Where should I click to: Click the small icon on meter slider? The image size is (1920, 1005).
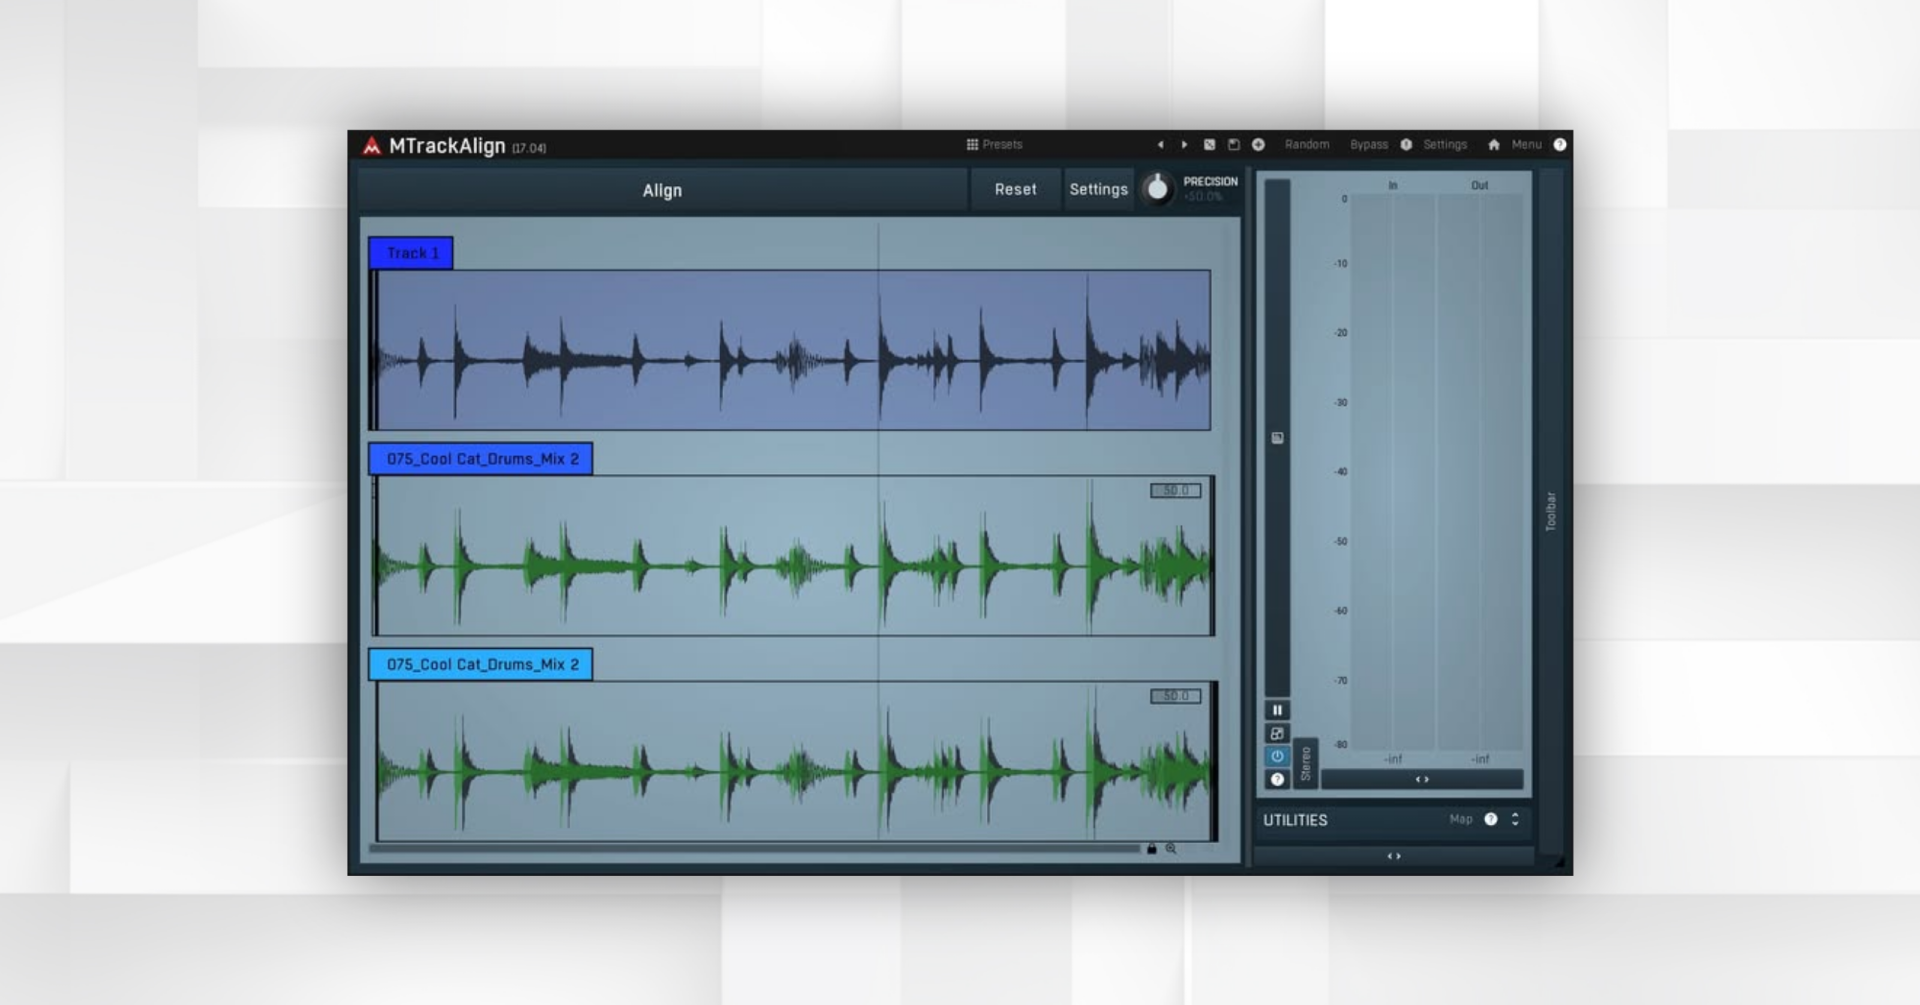point(1277,438)
